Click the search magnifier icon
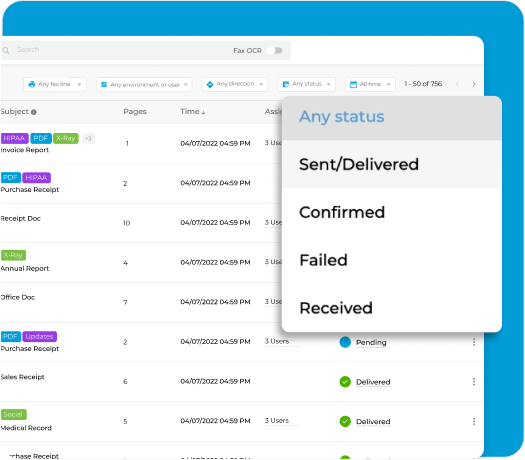The width and height of the screenshot is (525, 460). [x=6, y=51]
